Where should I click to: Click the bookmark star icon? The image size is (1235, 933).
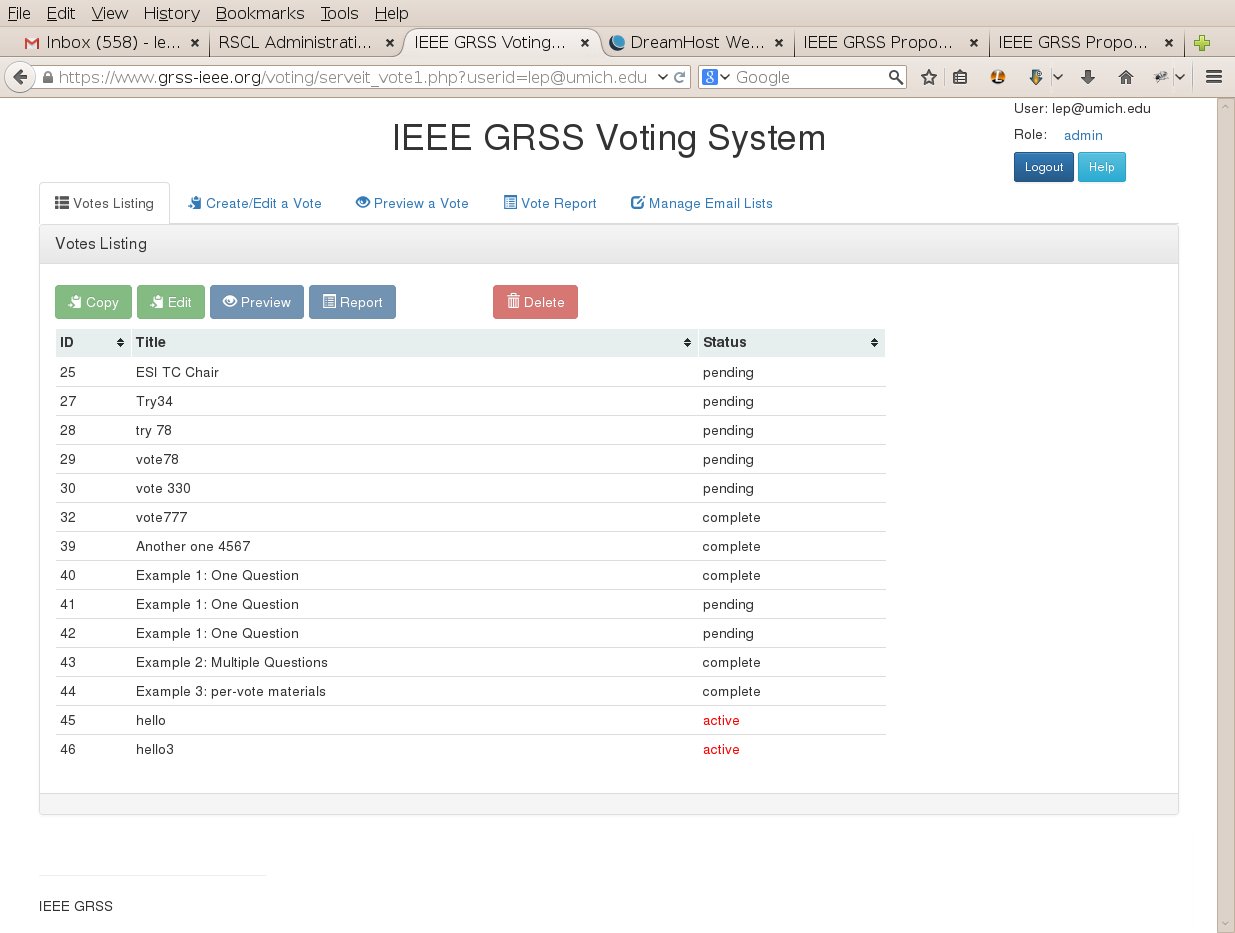(x=929, y=77)
